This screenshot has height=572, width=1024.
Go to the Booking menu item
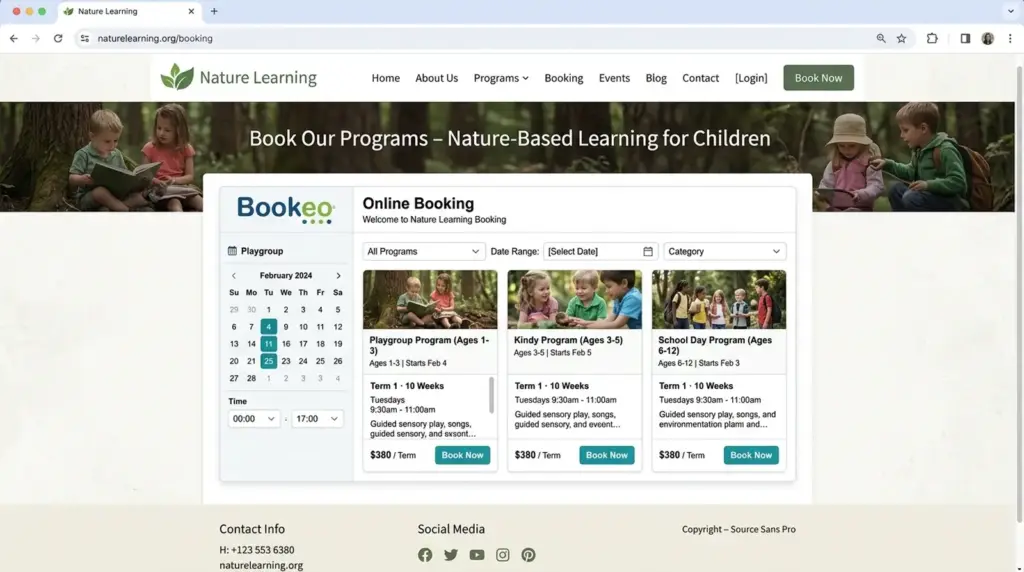click(x=564, y=78)
